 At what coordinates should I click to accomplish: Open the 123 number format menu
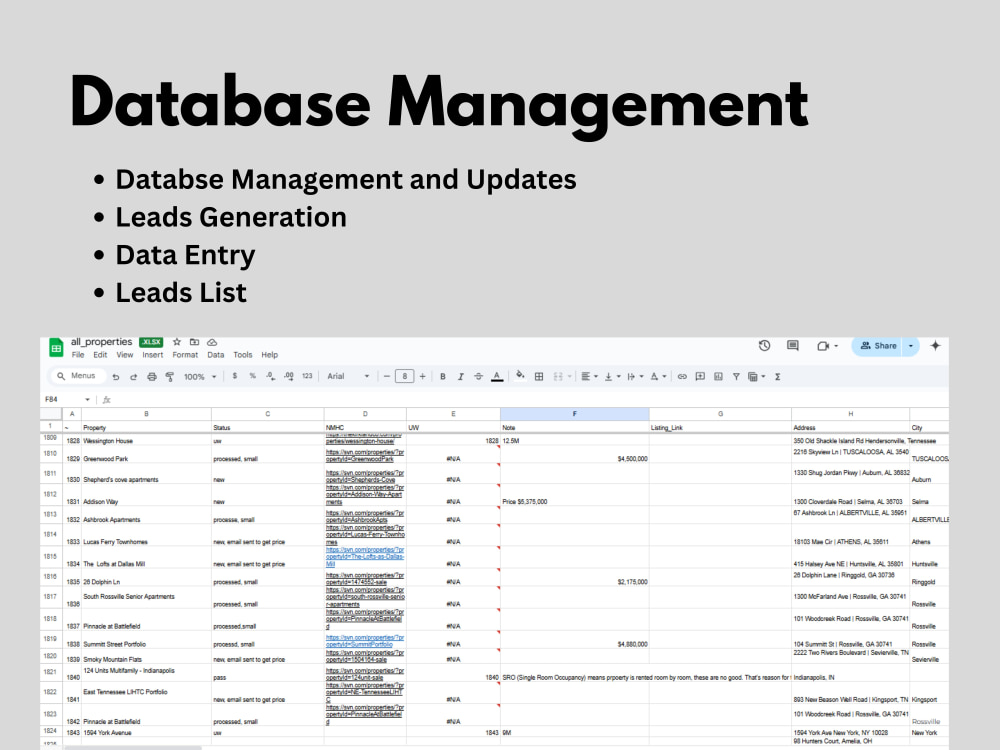307,376
